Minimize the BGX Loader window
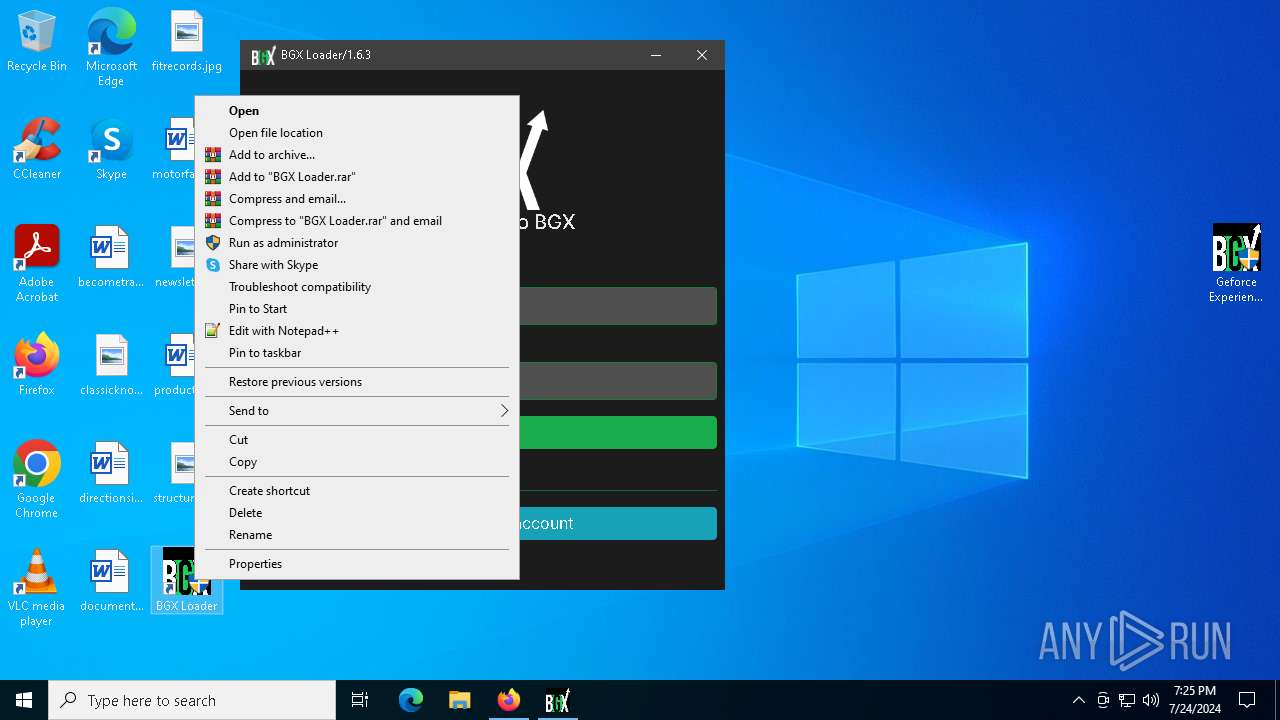The image size is (1280, 720). [x=656, y=55]
